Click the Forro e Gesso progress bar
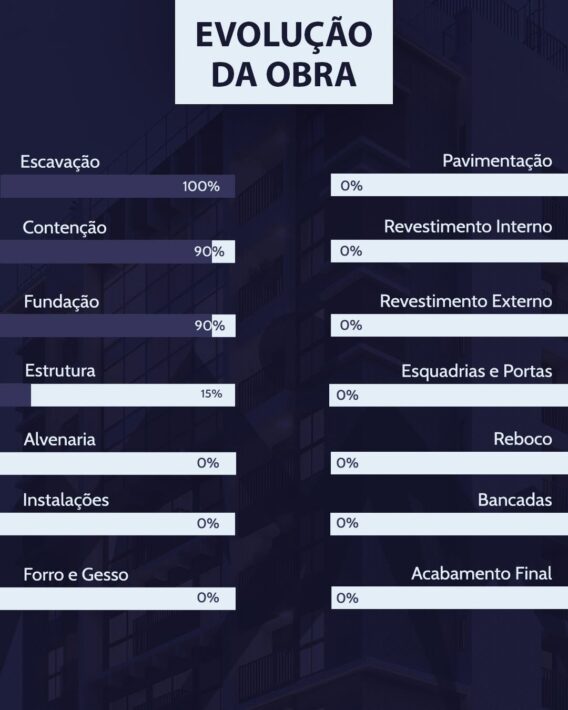Viewport: 568px width, 710px height. point(118,599)
